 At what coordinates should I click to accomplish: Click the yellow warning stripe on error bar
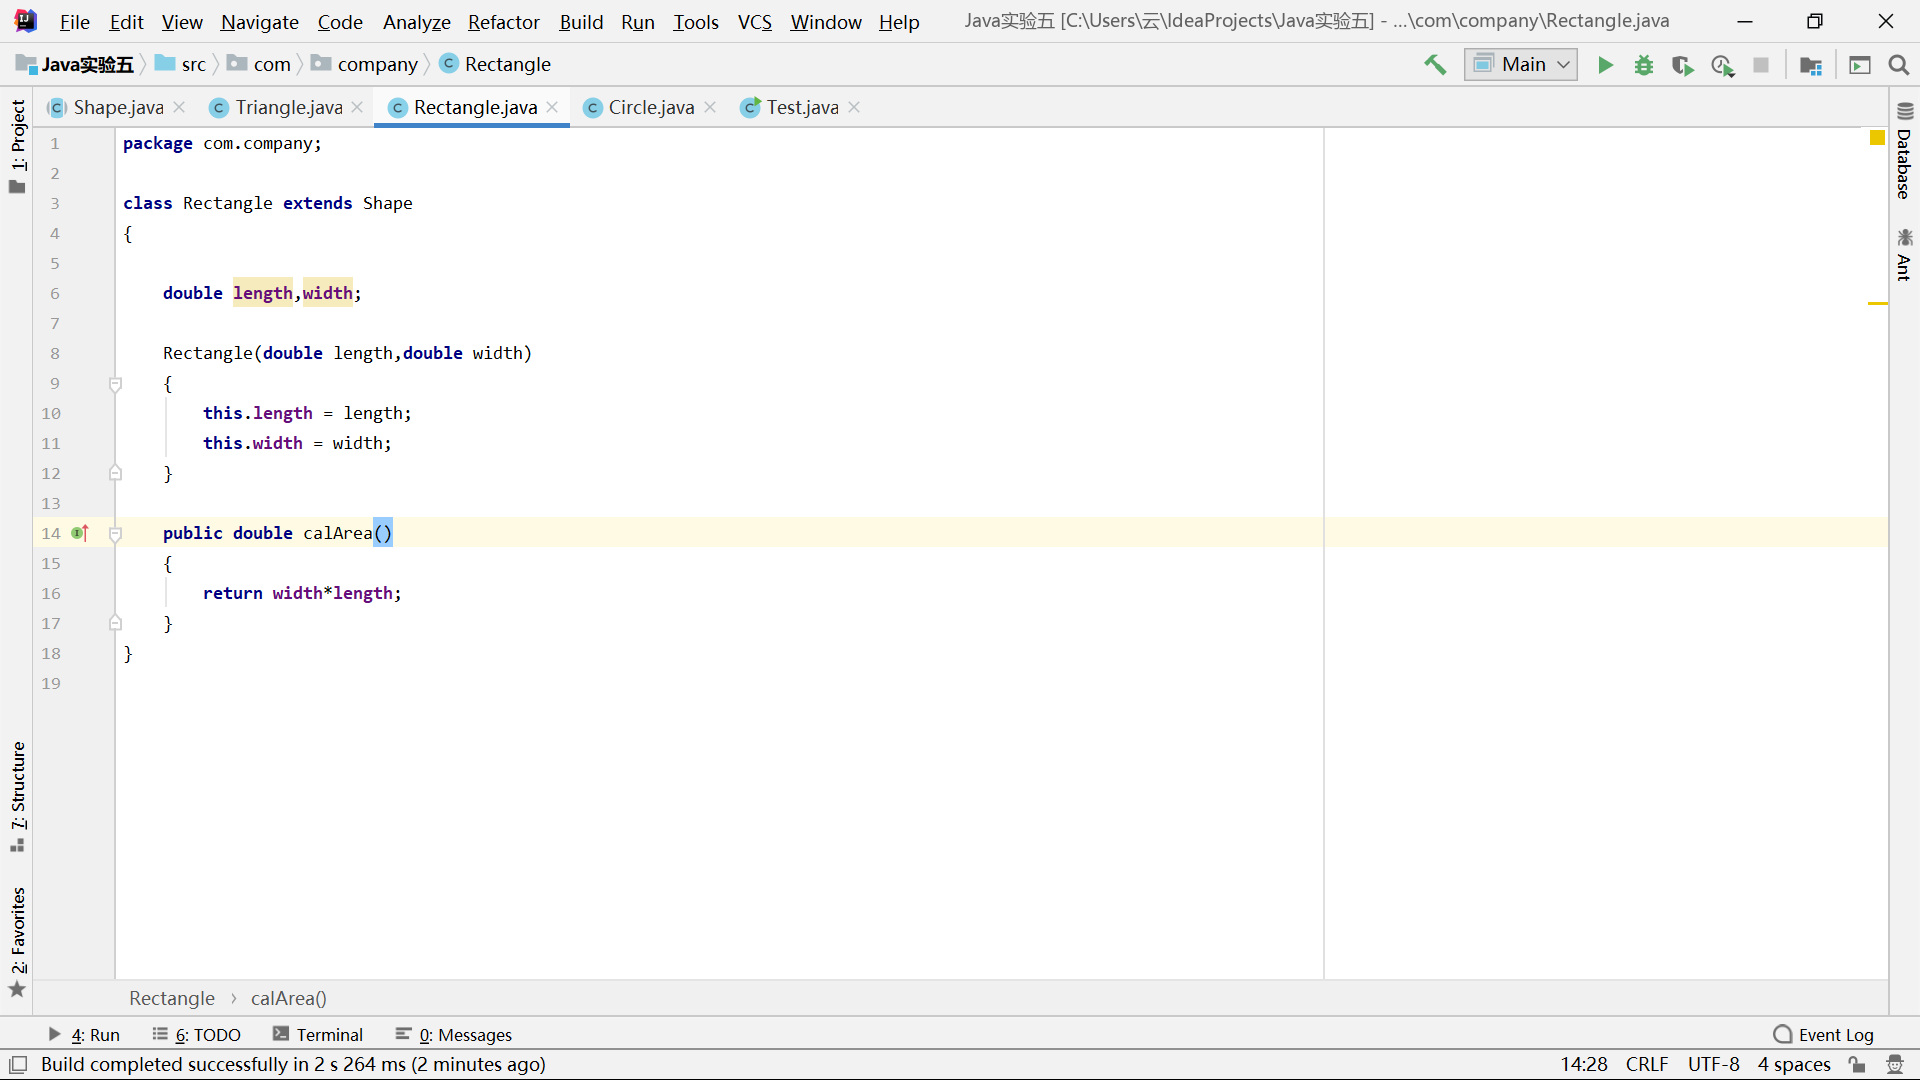pyautogui.click(x=1877, y=303)
